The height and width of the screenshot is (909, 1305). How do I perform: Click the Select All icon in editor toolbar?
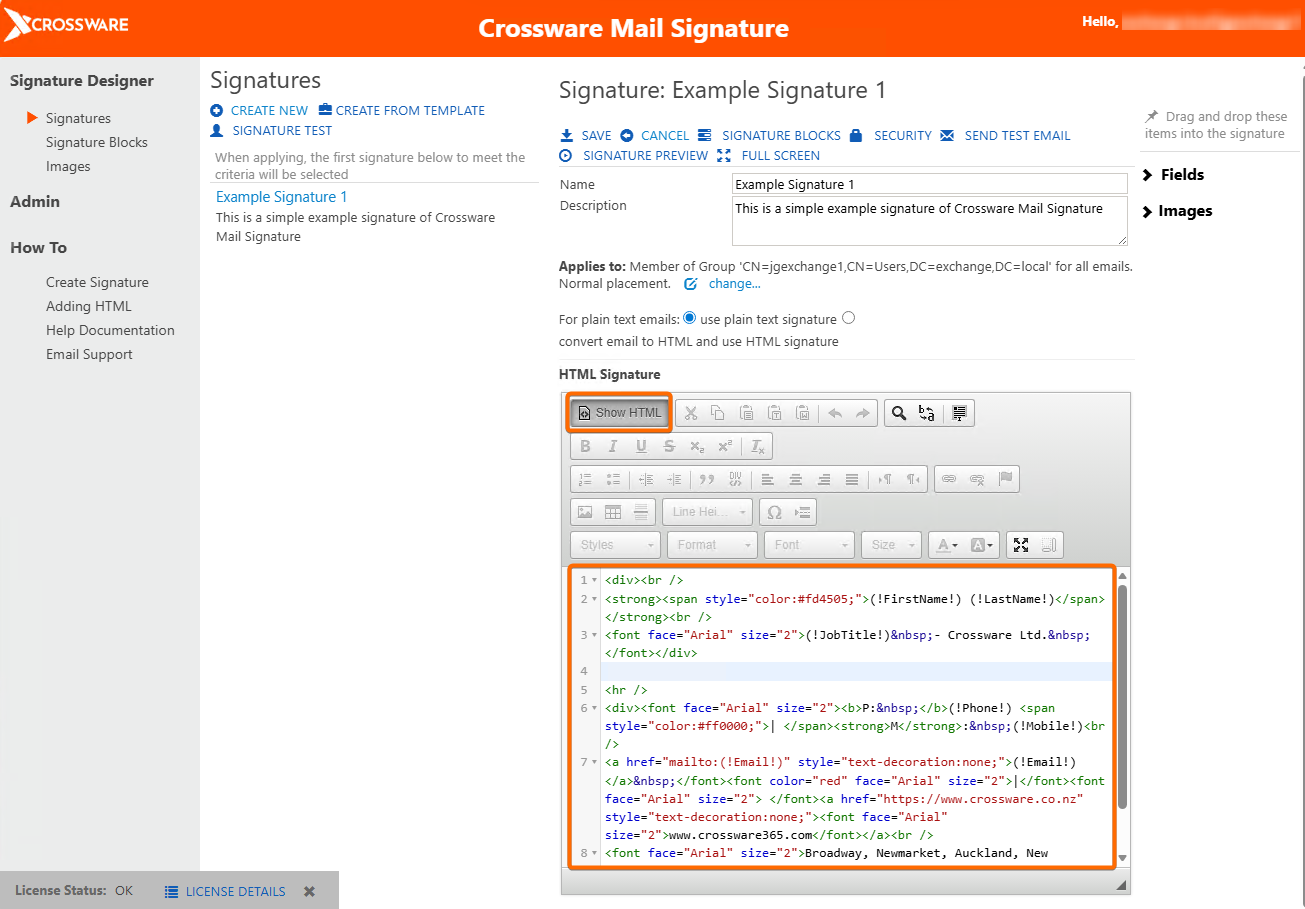click(960, 413)
